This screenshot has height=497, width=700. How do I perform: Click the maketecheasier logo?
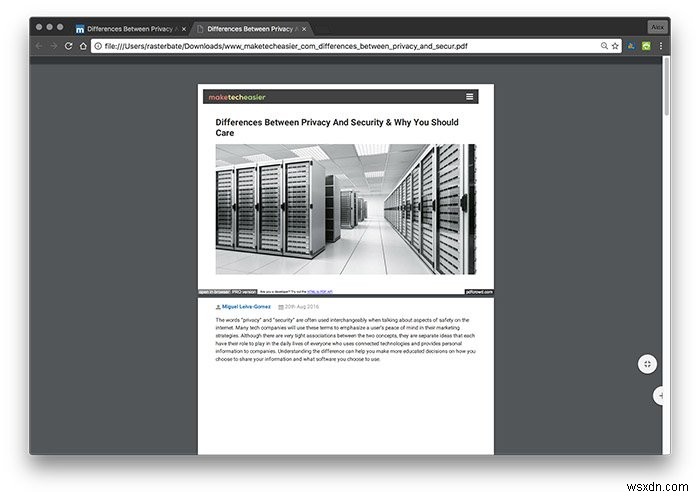[x=237, y=97]
